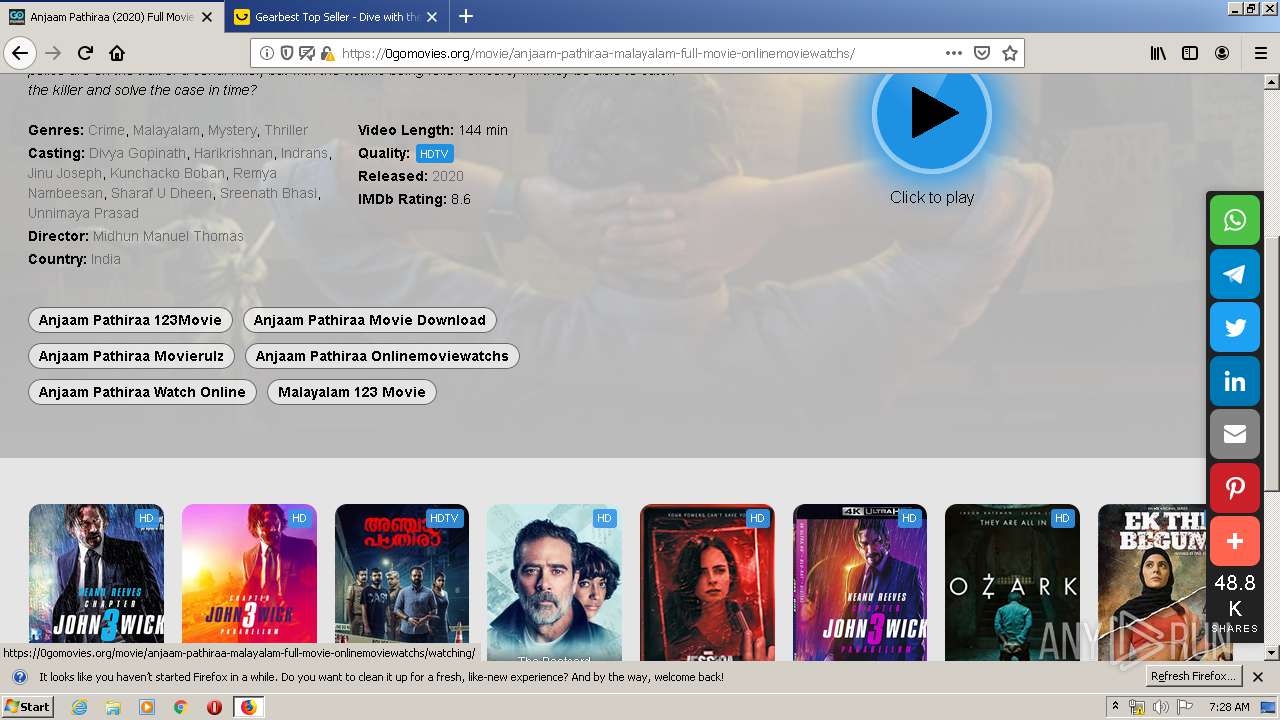Share via Telegram icon

(x=1235, y=274)
